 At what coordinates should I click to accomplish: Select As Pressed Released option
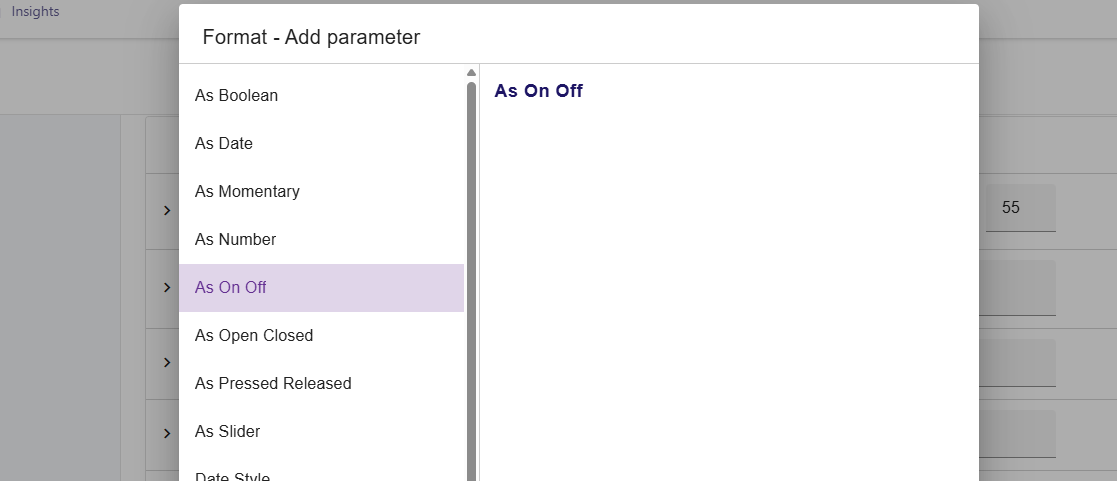click(x=273, y=384)
